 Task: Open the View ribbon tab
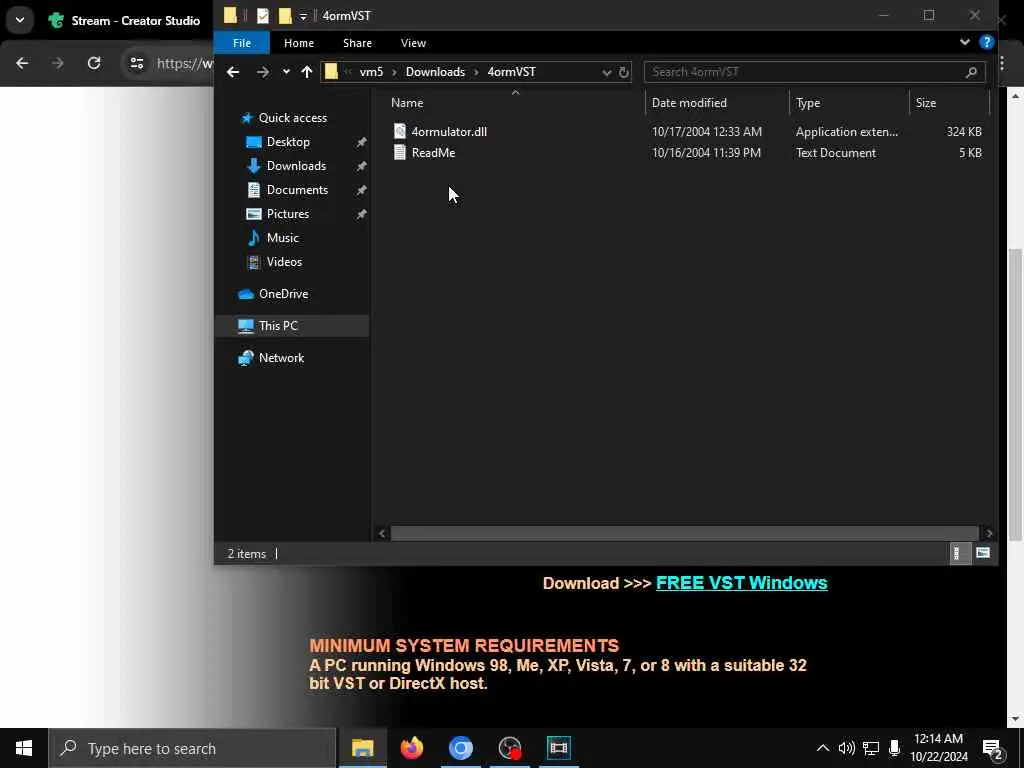pyautogui.click(x=413, y=43)
